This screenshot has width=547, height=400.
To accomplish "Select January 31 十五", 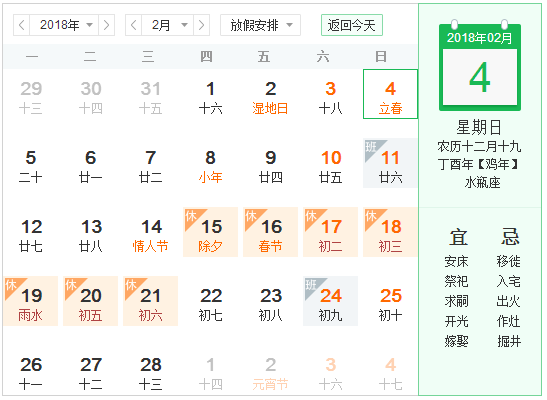I will (x=151, y=94).
